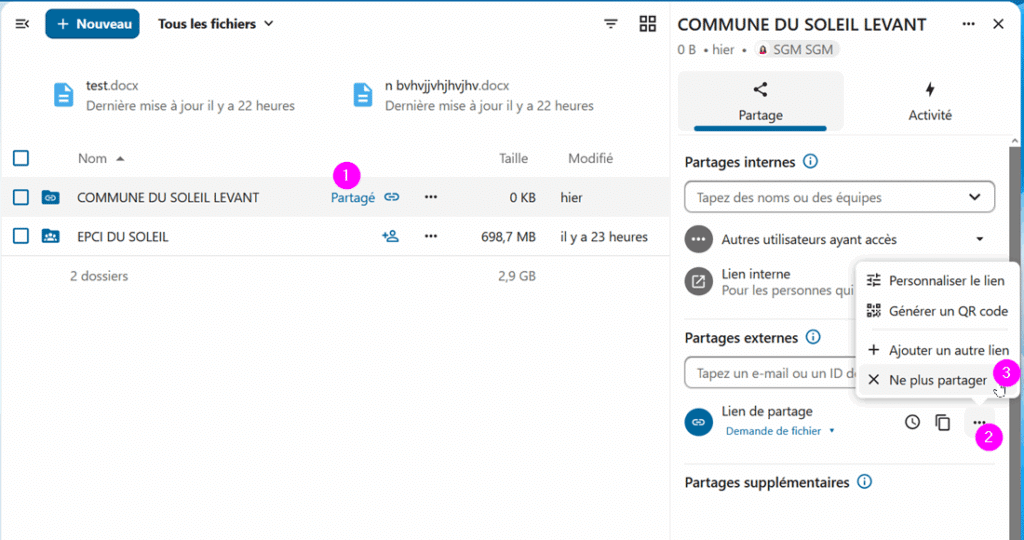Open expiration clock icon for share link
This screenshot has height=540, width=1024.
(x=912, y=422)
